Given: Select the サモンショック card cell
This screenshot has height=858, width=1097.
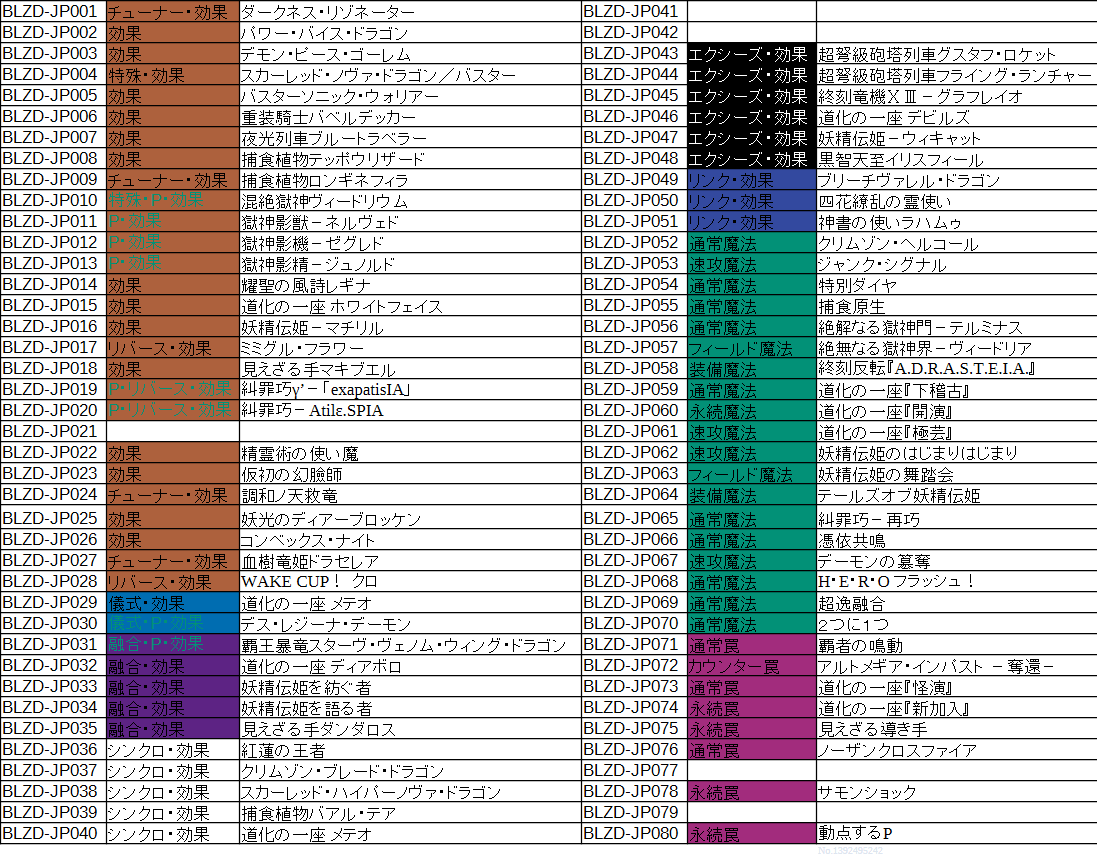Looking at the screenshot, I should click(955, 792).
